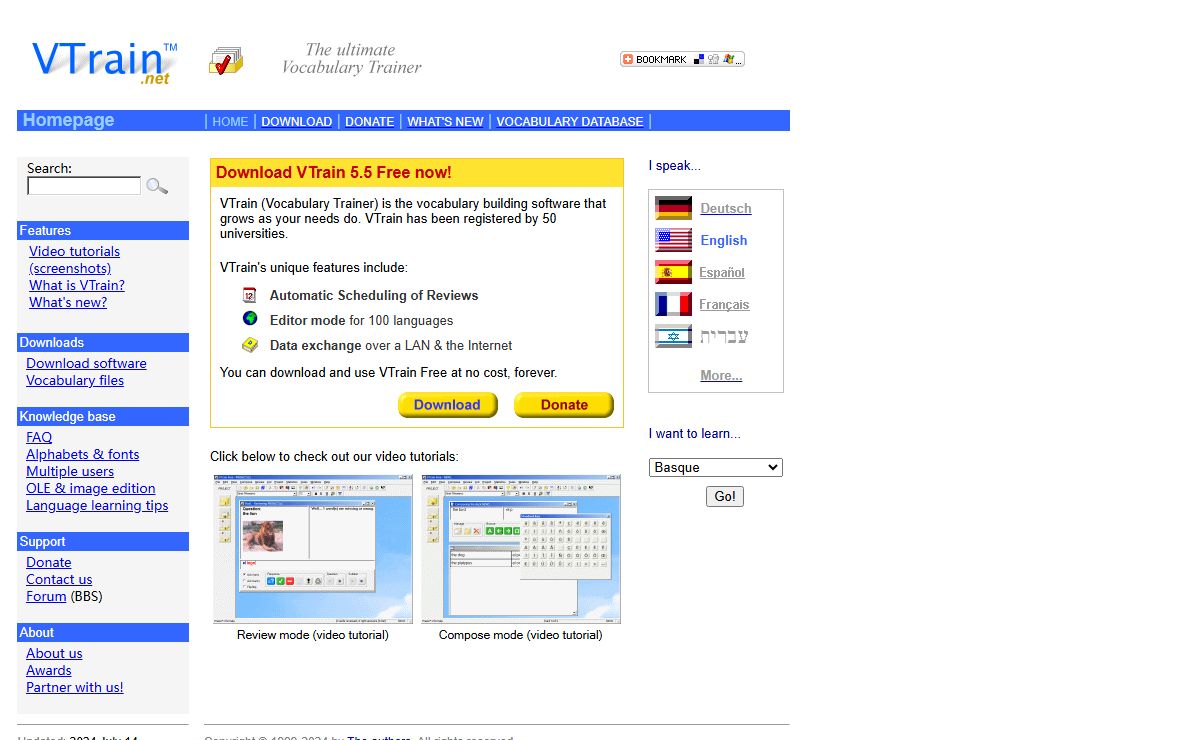Viewport: 1200px width, 740px height.
Task: Click the German flag icon
Action: click(673, 208)
